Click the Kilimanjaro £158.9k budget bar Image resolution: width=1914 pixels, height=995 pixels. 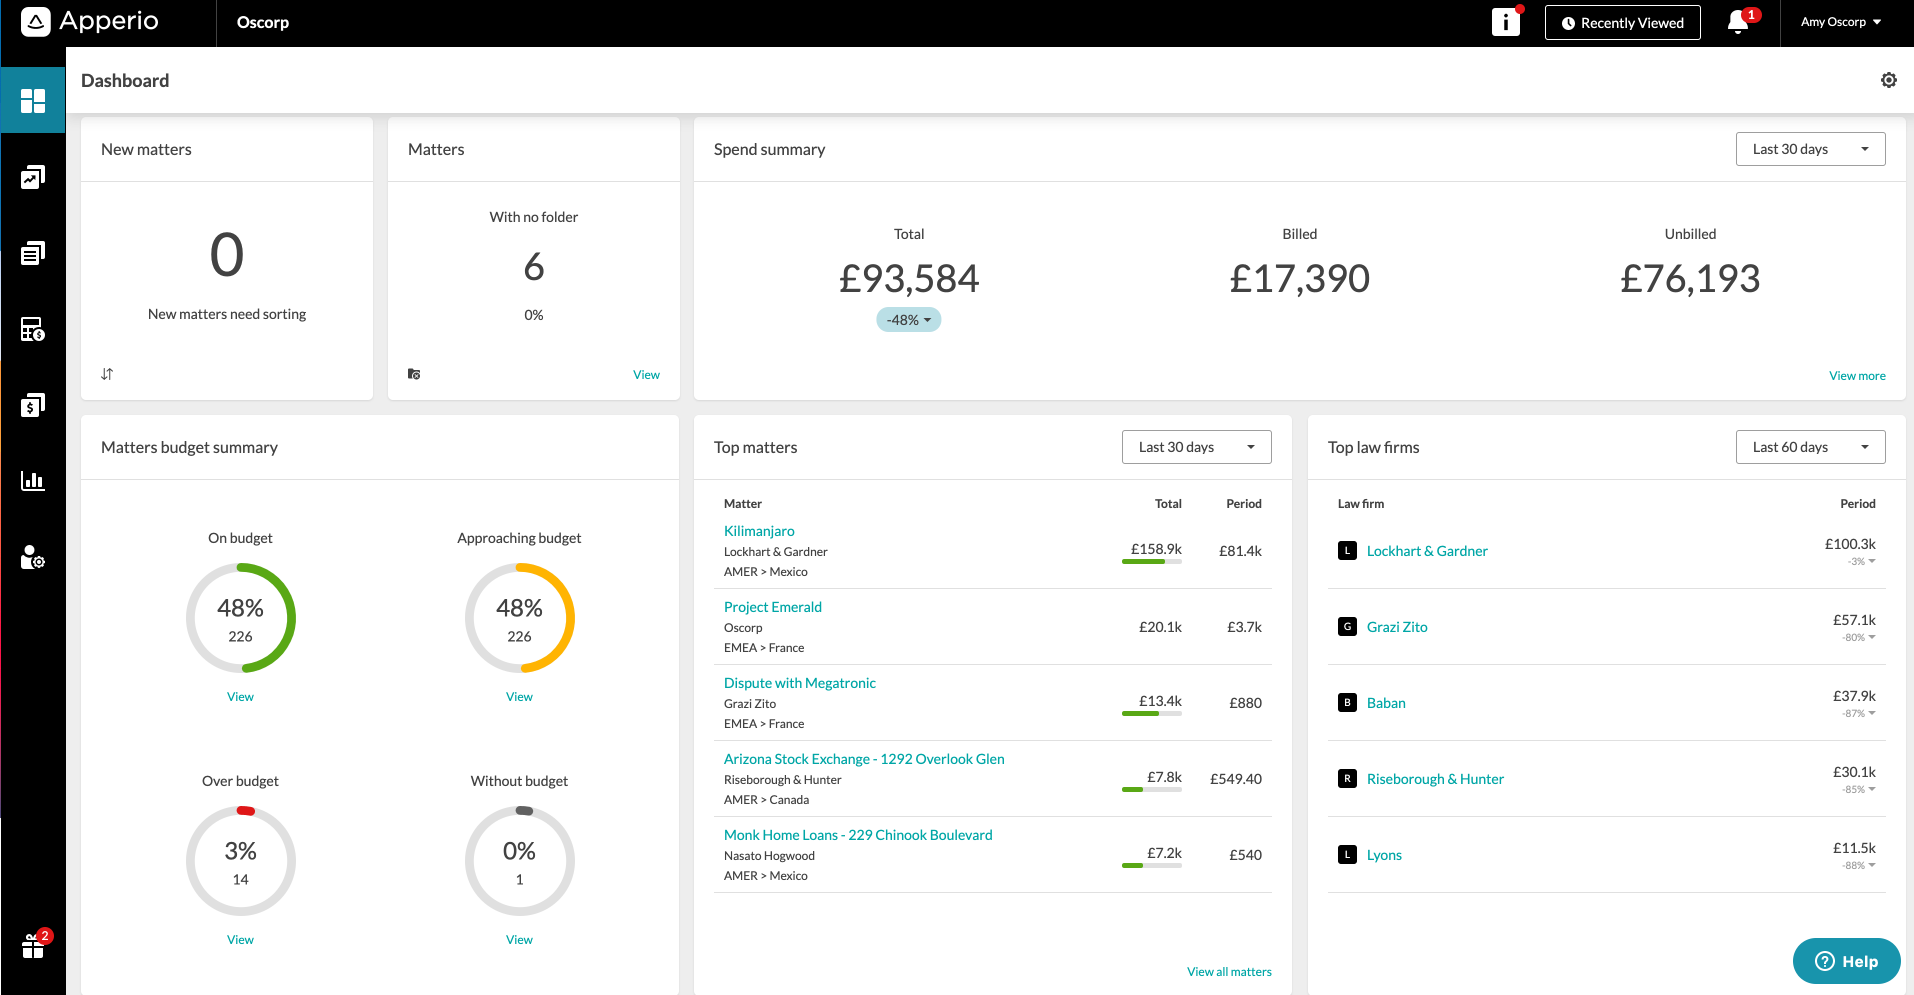1152,562
